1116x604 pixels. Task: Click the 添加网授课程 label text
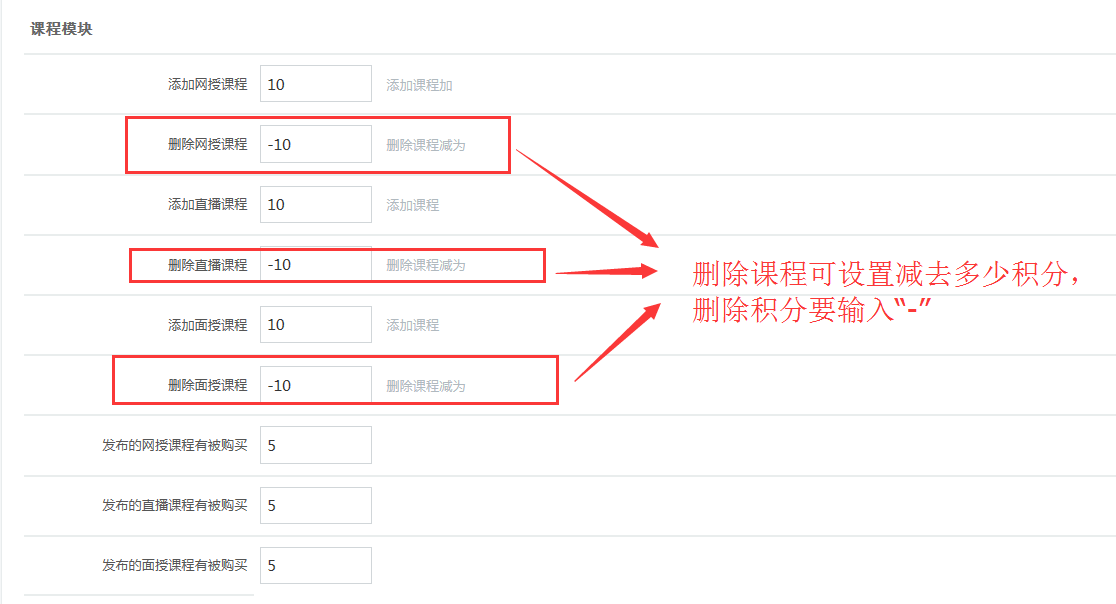209,84
